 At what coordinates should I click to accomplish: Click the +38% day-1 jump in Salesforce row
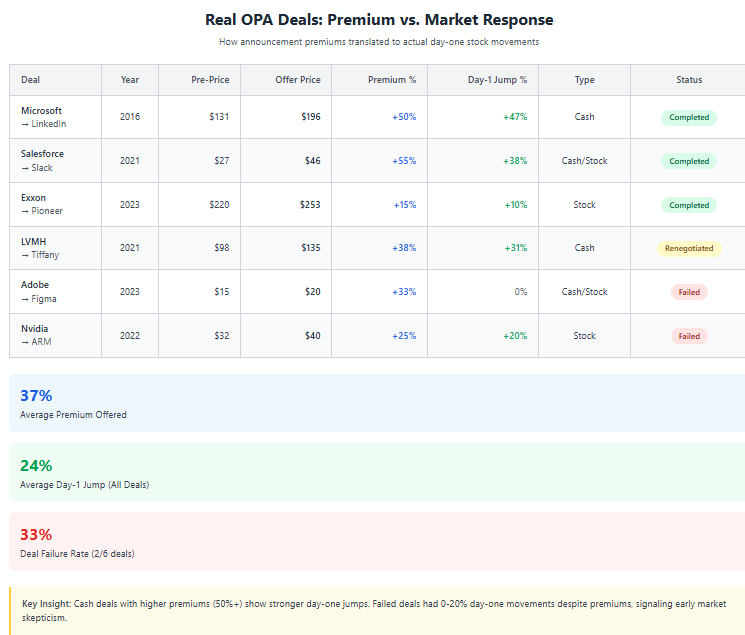pyautogui.click(x=515, y=161)
